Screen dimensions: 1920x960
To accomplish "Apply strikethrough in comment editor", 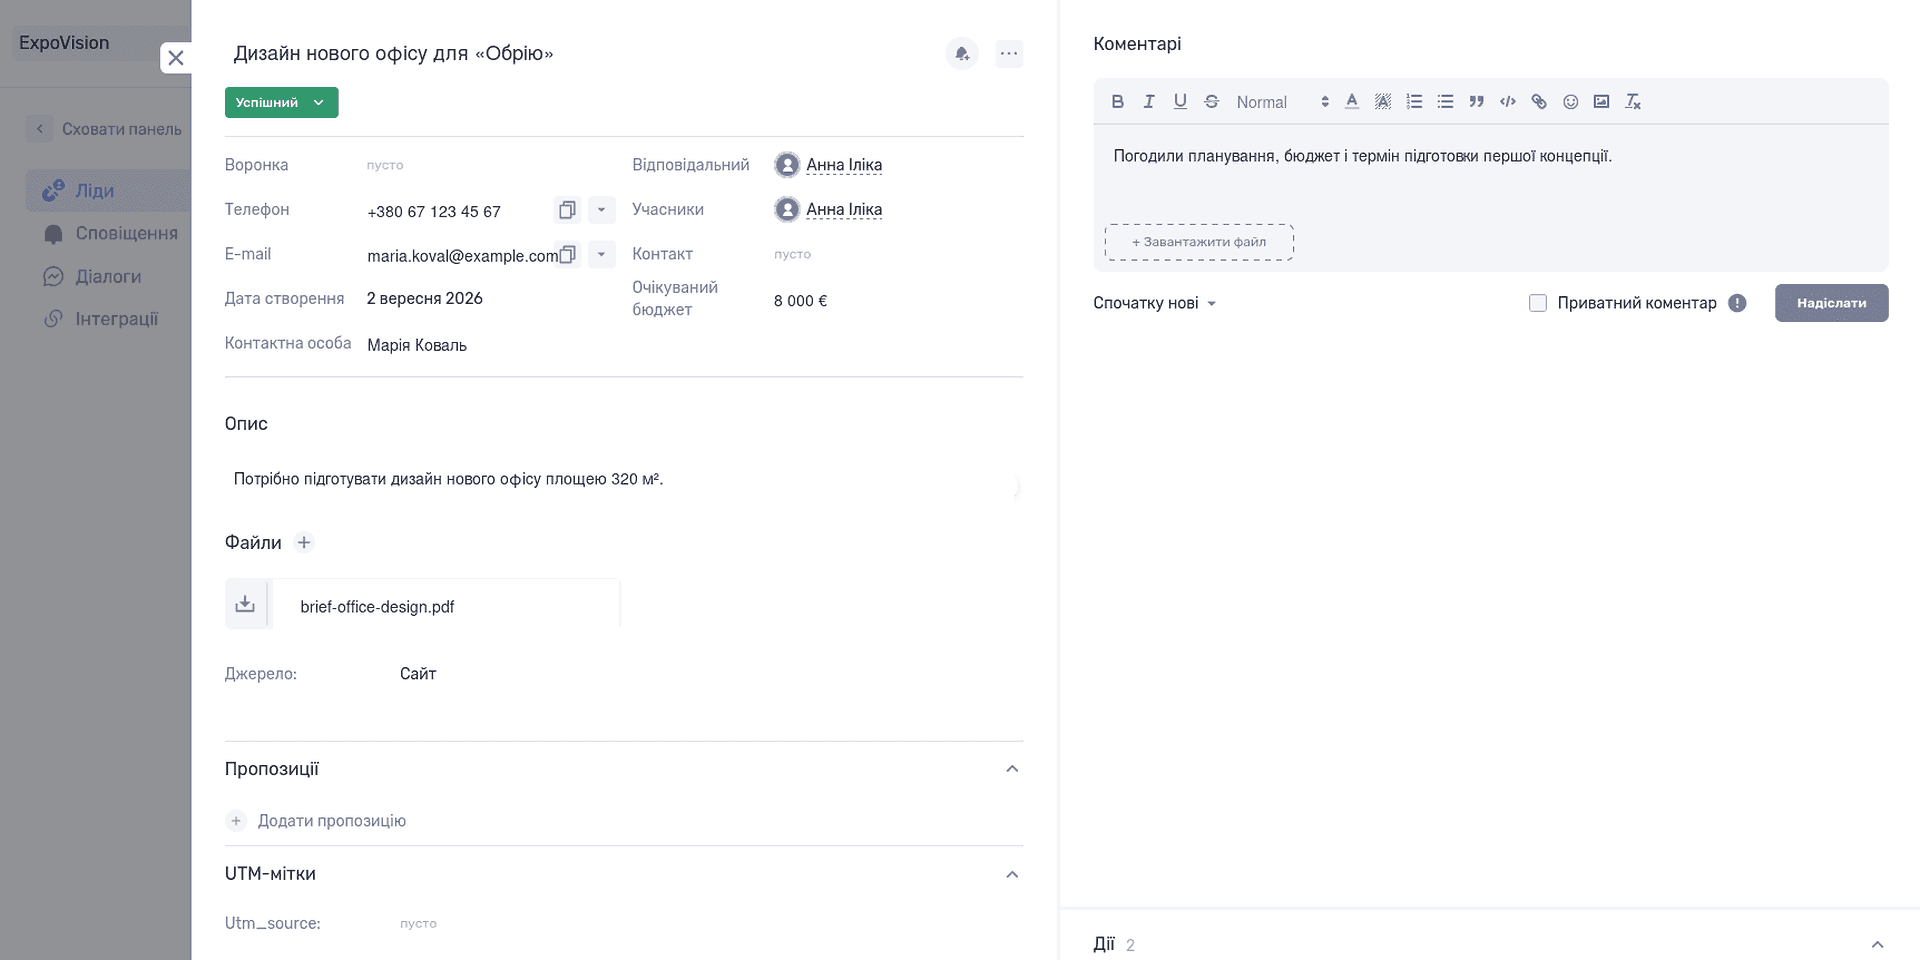I will click(x=1211, y=101).
